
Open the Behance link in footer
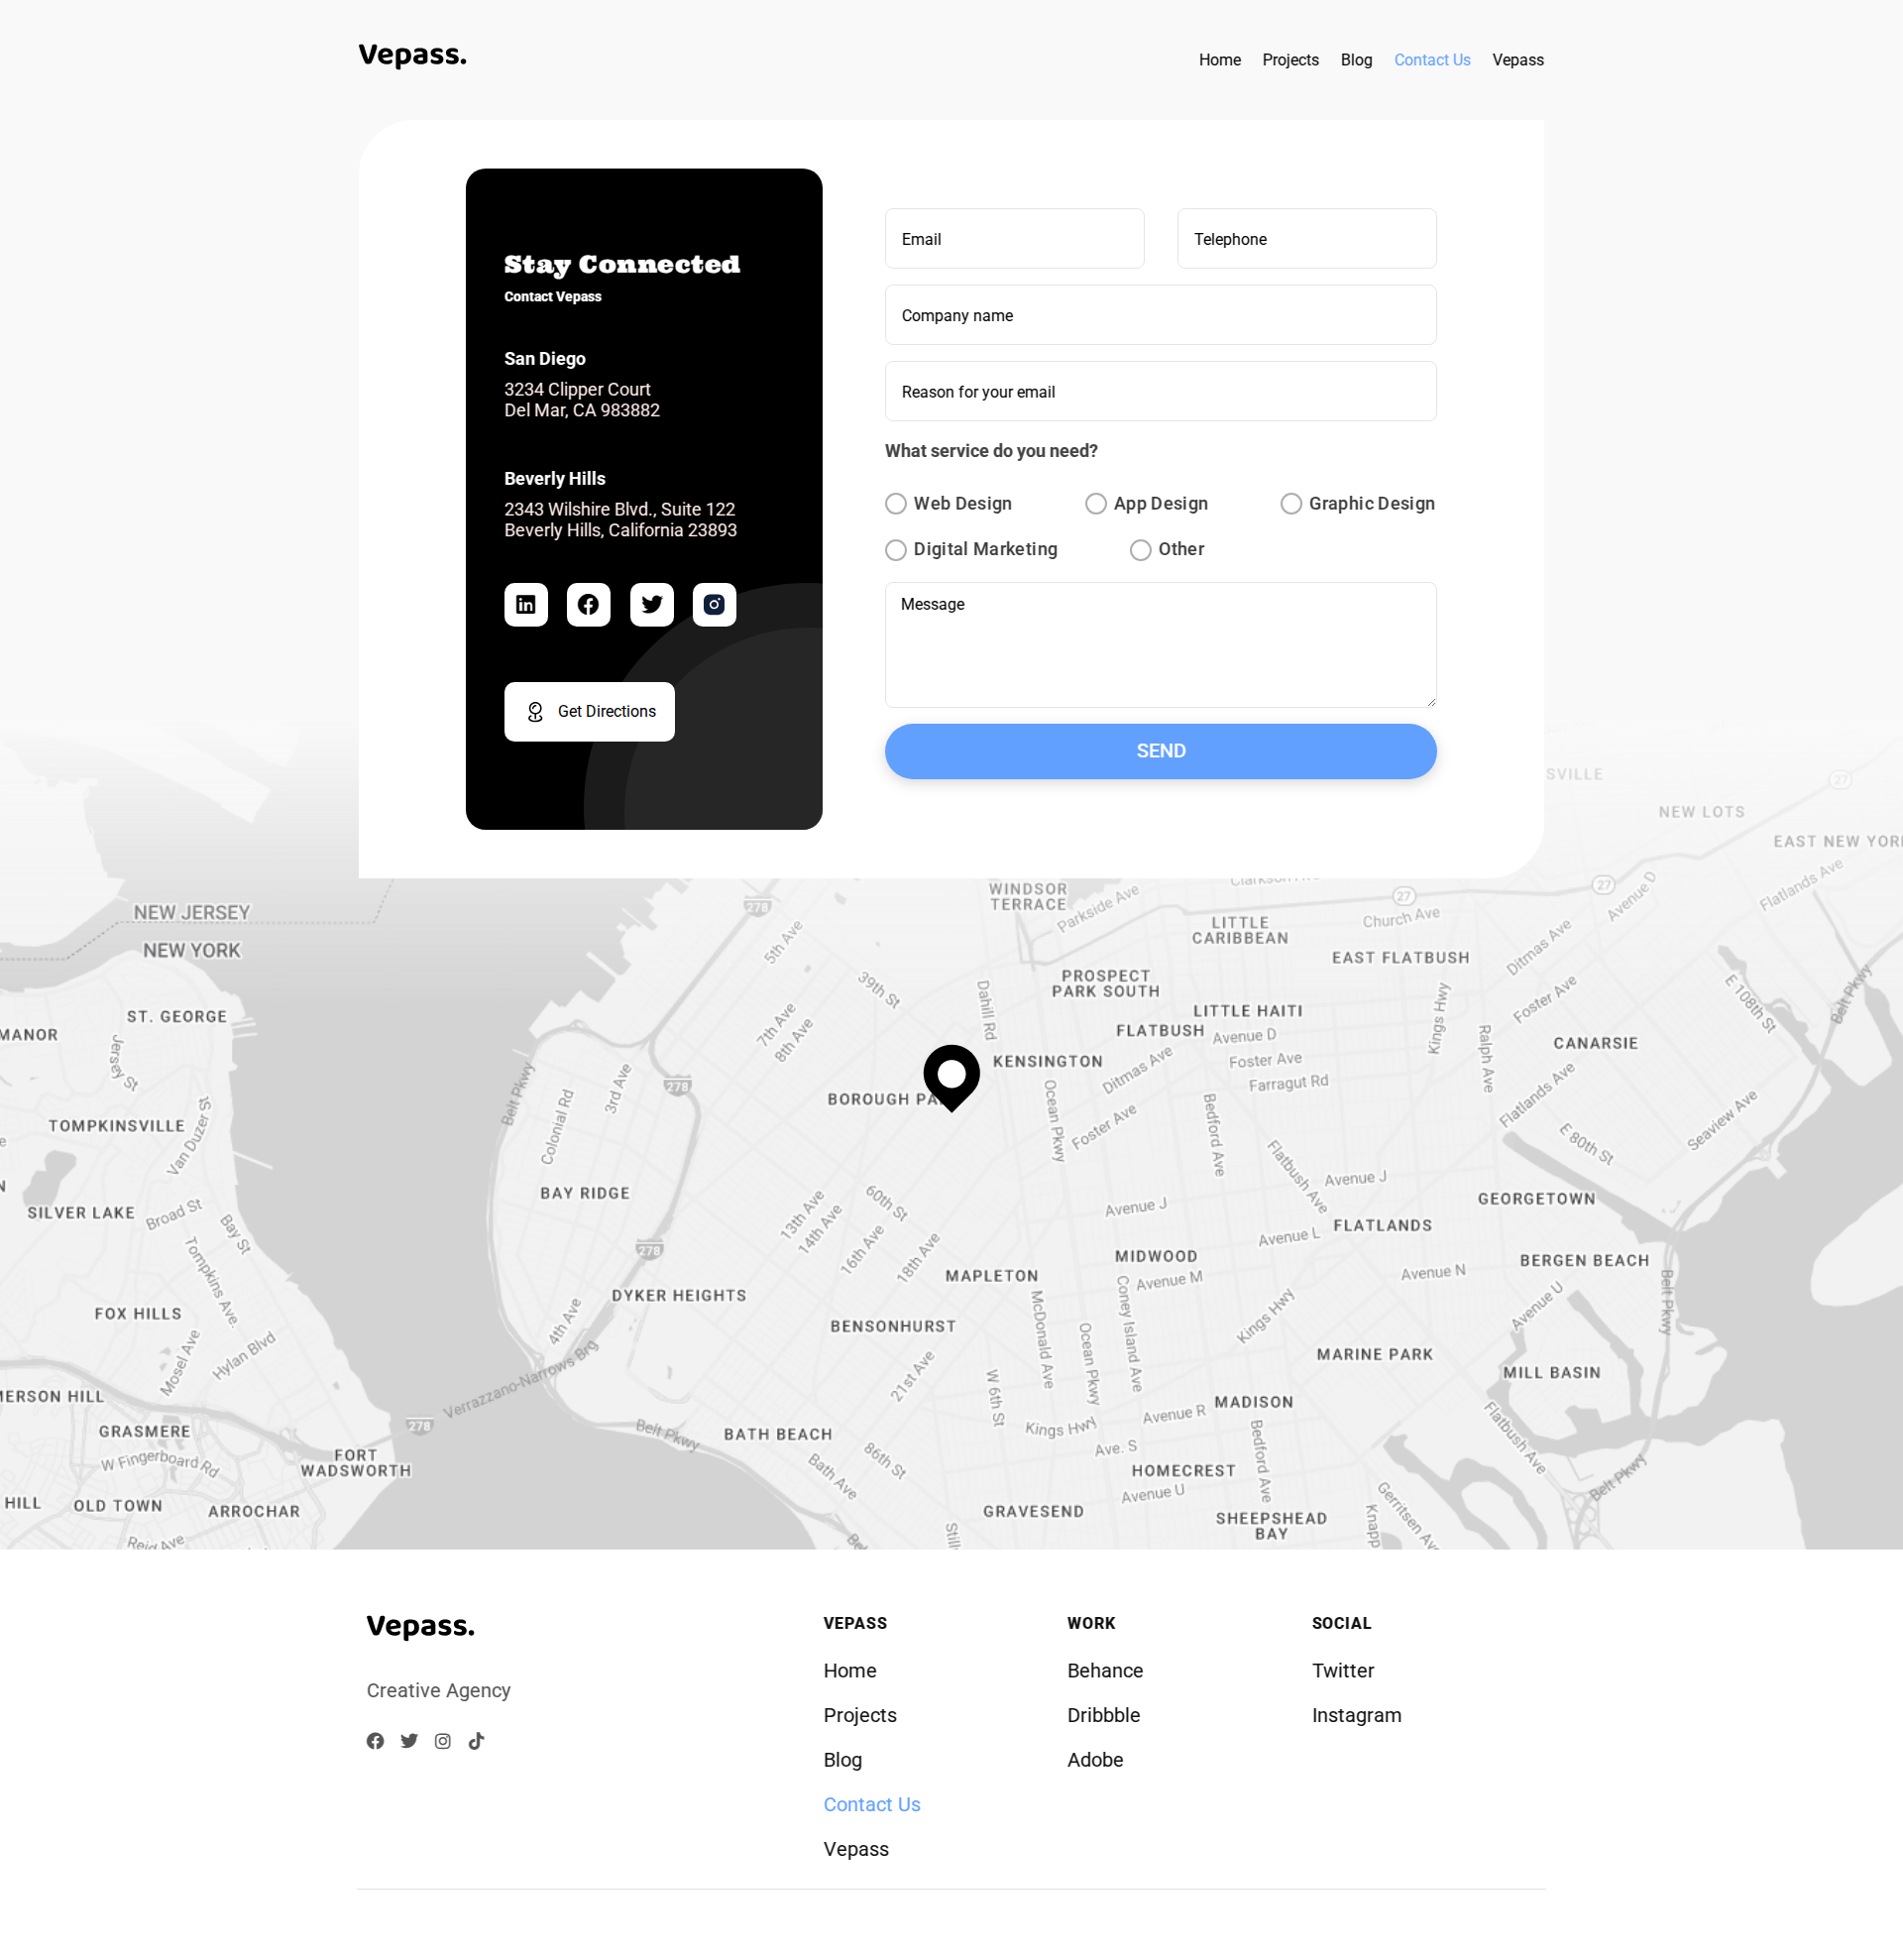1104,1671
